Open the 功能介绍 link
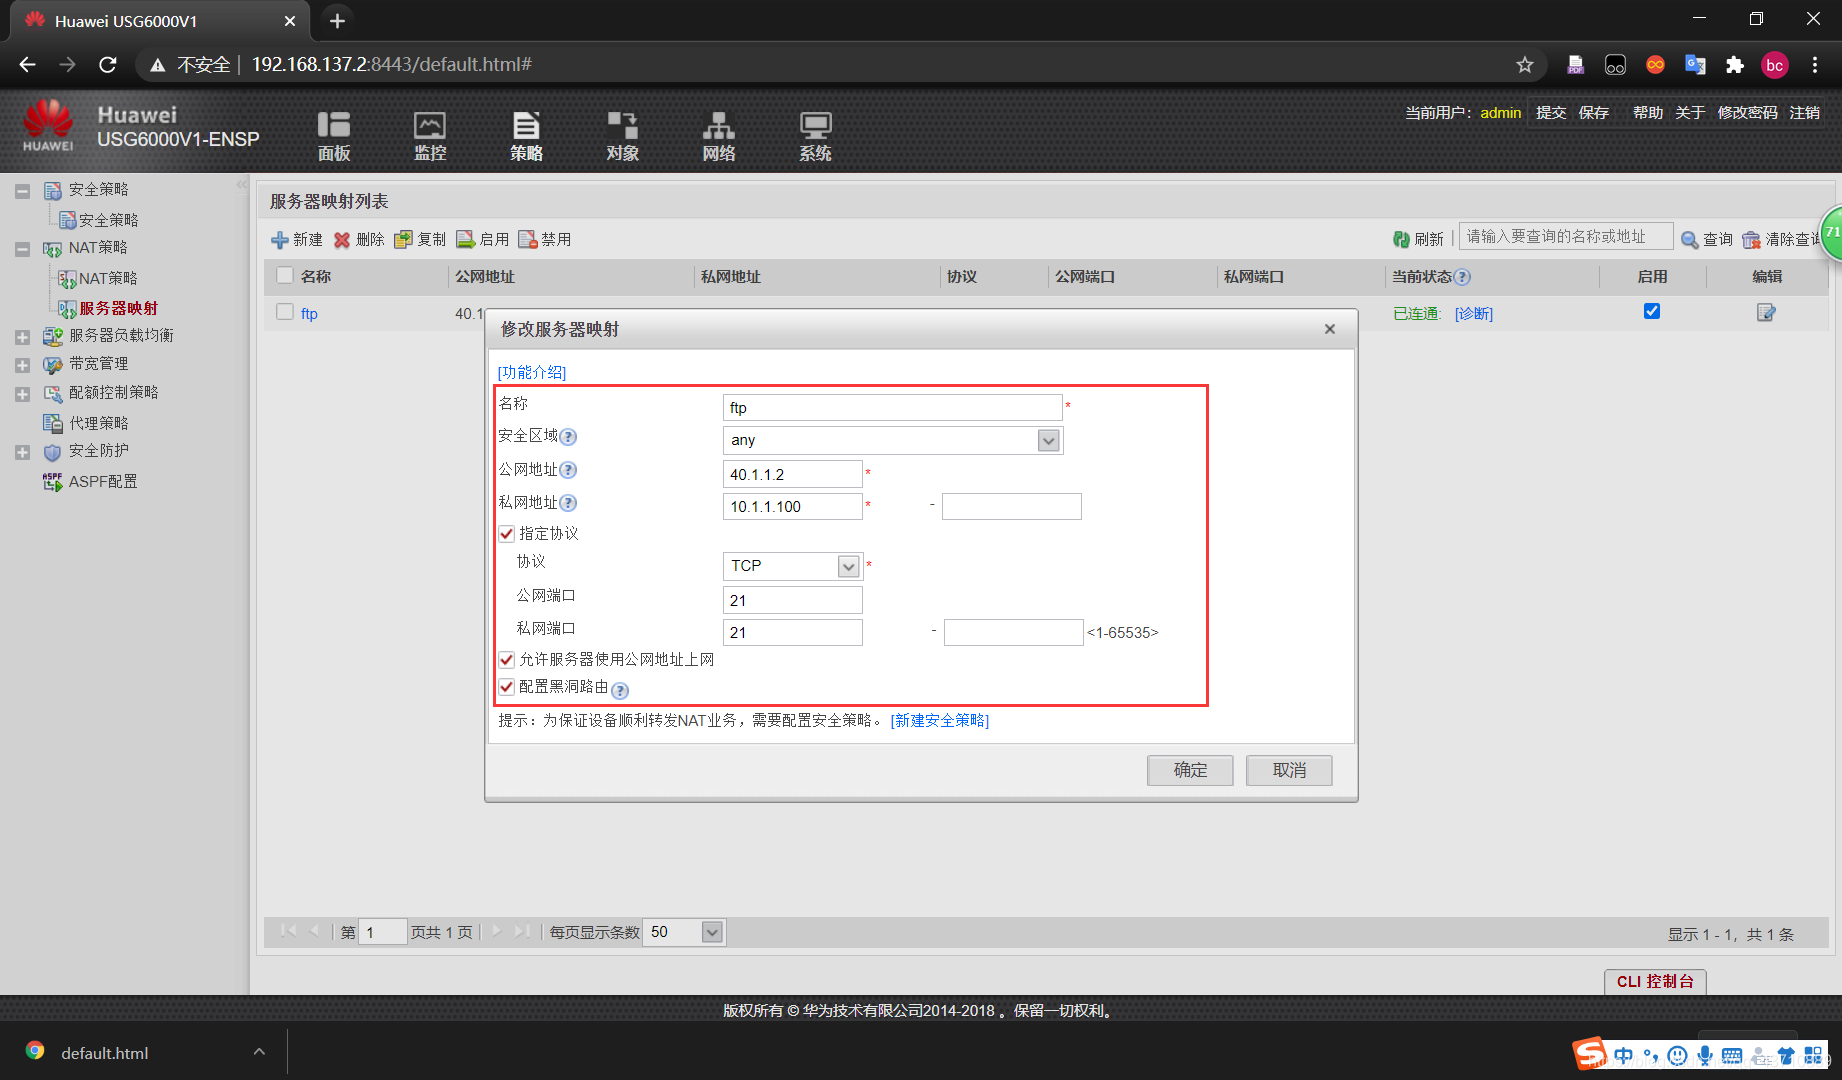 532,372
